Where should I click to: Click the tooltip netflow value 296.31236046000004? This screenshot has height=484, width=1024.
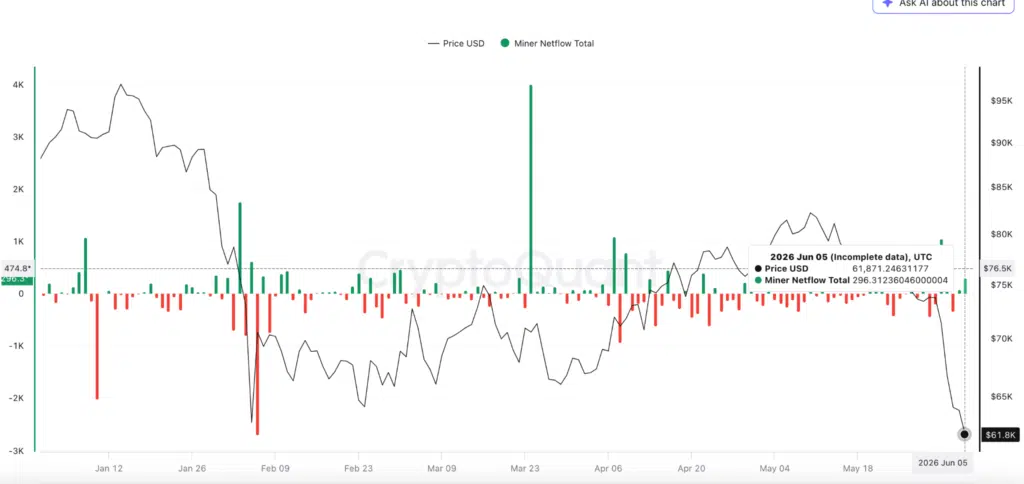pos(900,280)
